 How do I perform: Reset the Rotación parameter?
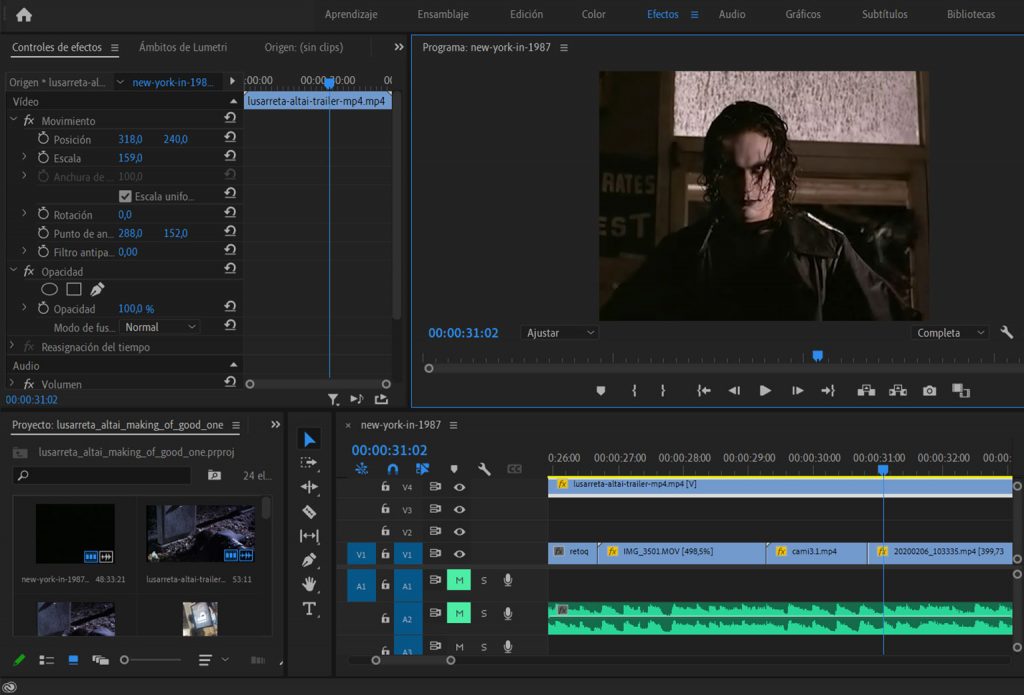click(x=230, y=212)
